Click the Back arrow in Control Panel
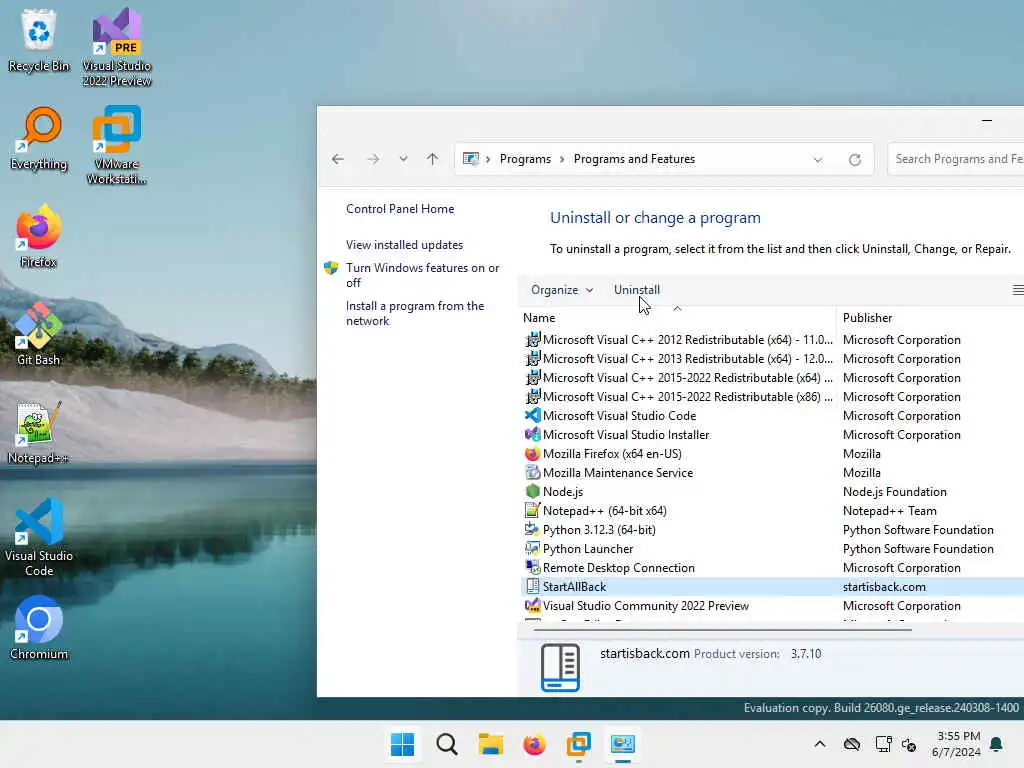This screenshot has height=768, width=1024. 338,159
